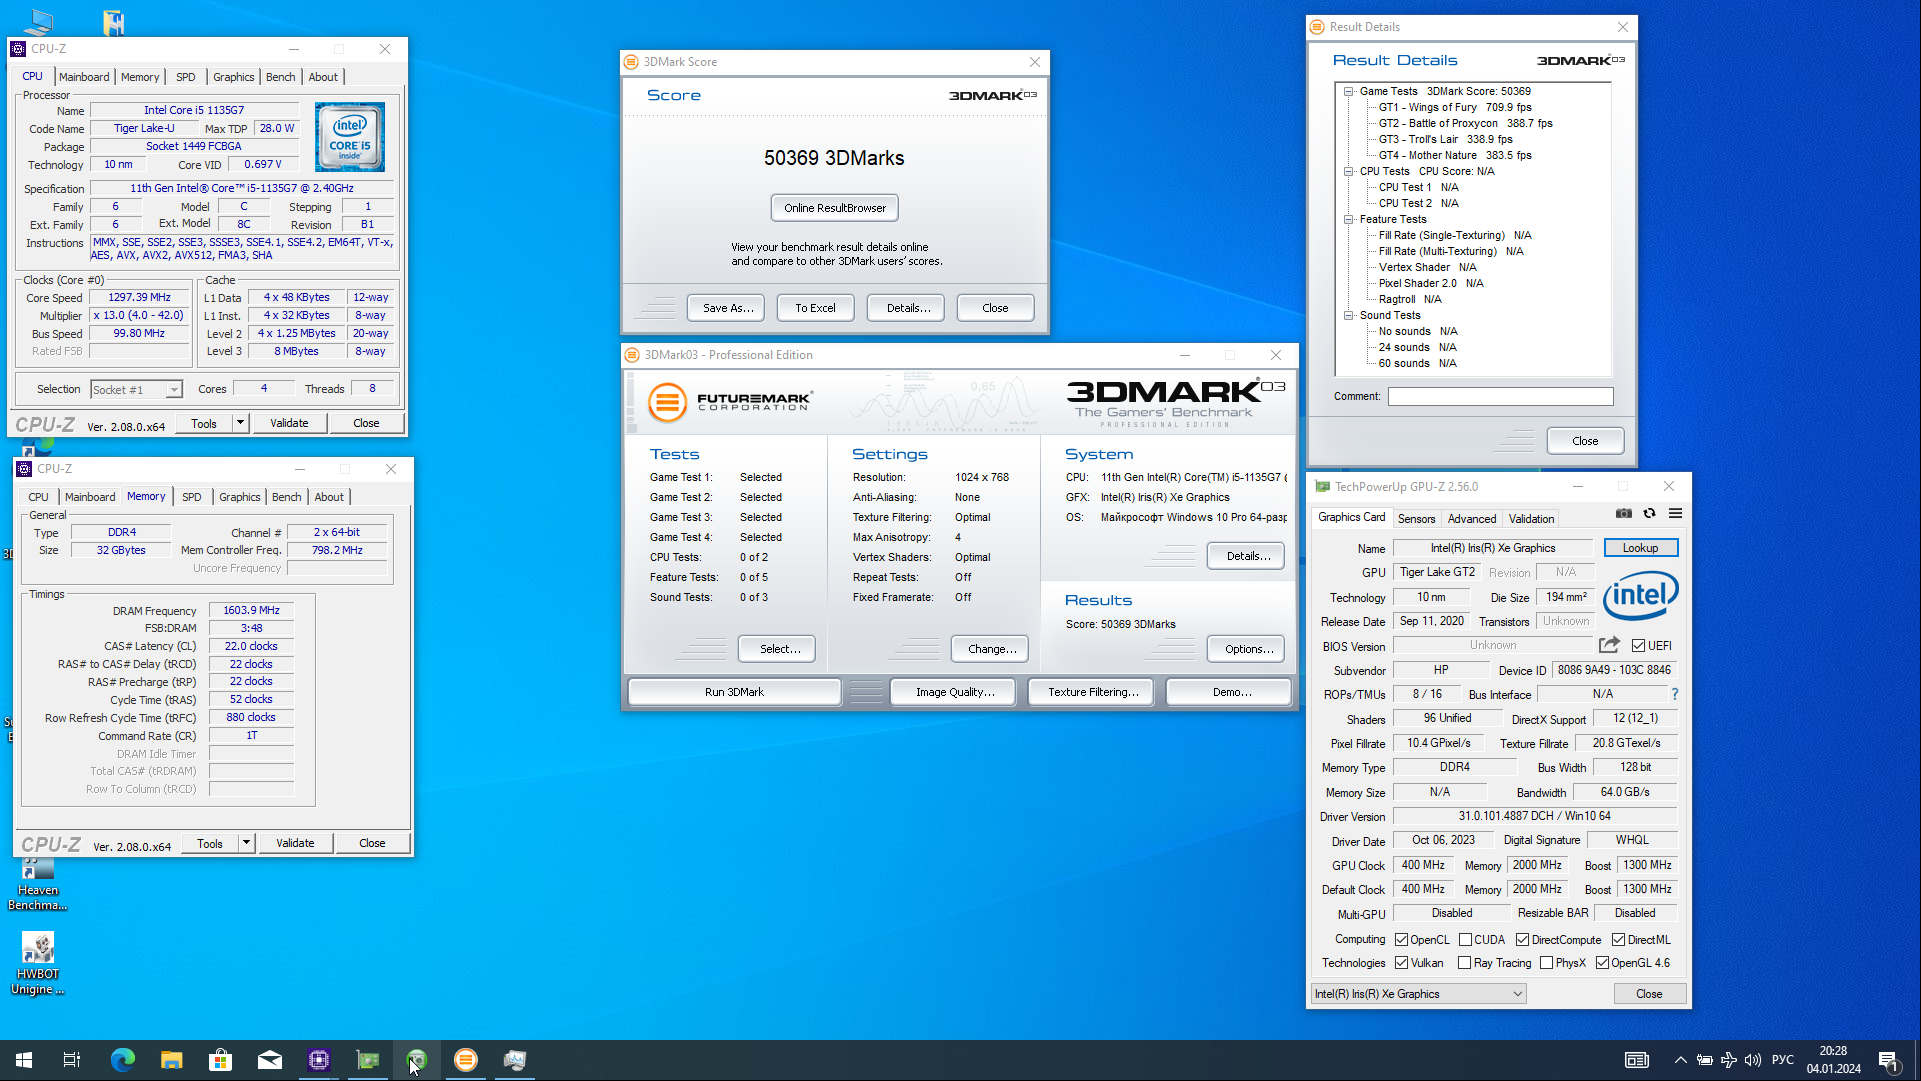
Task: Click the green camera app taskbar icon
Action: coord(417,1060)
